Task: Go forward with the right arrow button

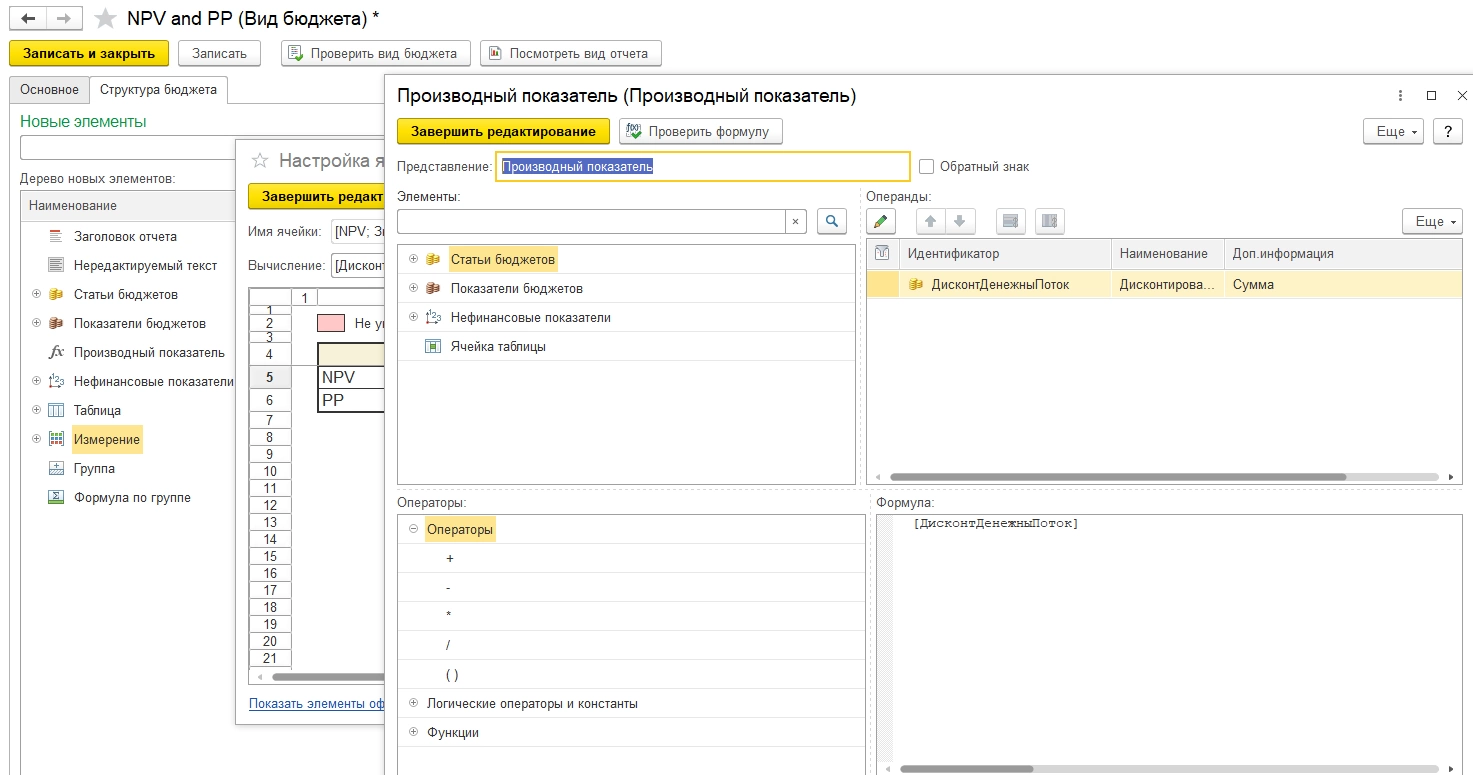Action: (63, 19)
